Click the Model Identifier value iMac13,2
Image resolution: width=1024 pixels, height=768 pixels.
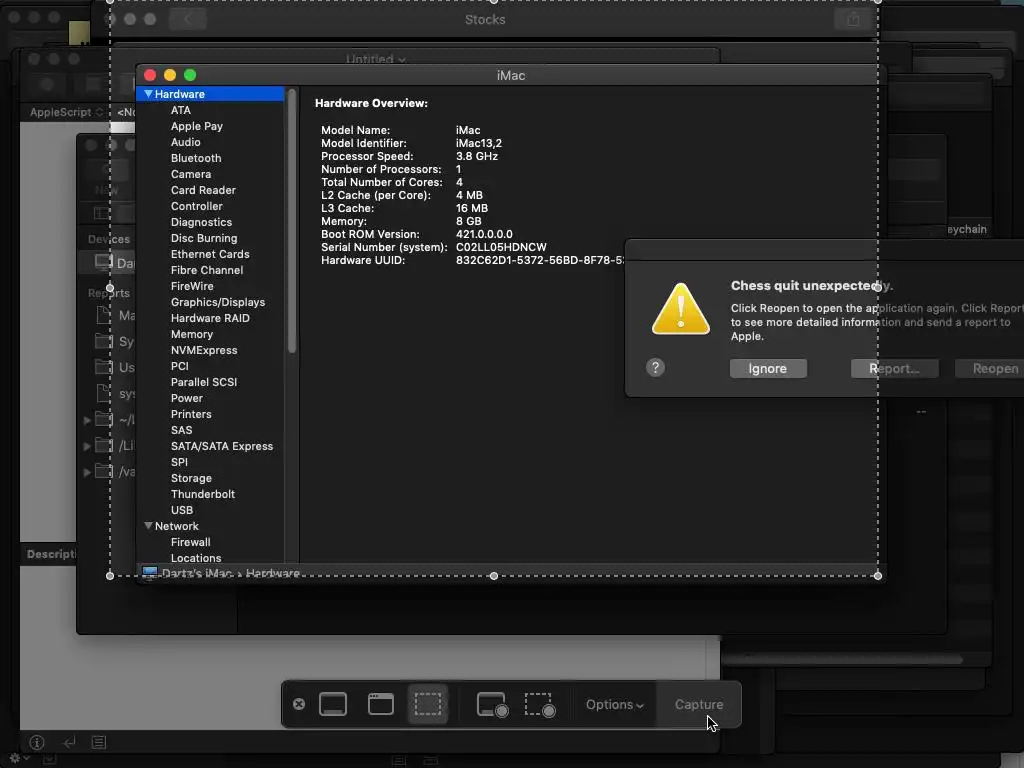(x=479, y=143)
